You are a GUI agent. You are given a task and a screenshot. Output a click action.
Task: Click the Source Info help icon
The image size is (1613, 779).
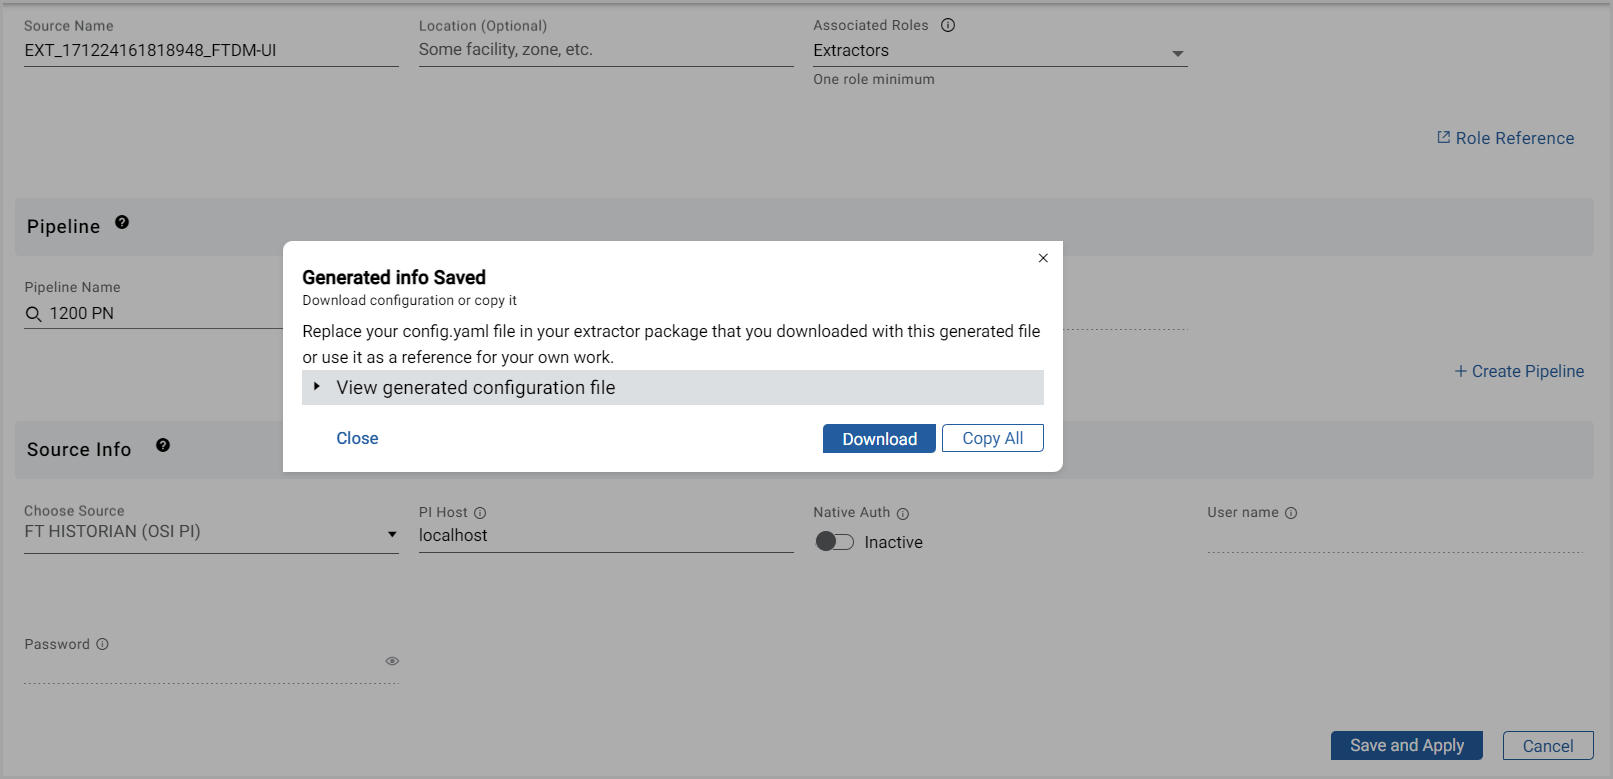pos(163,446)
